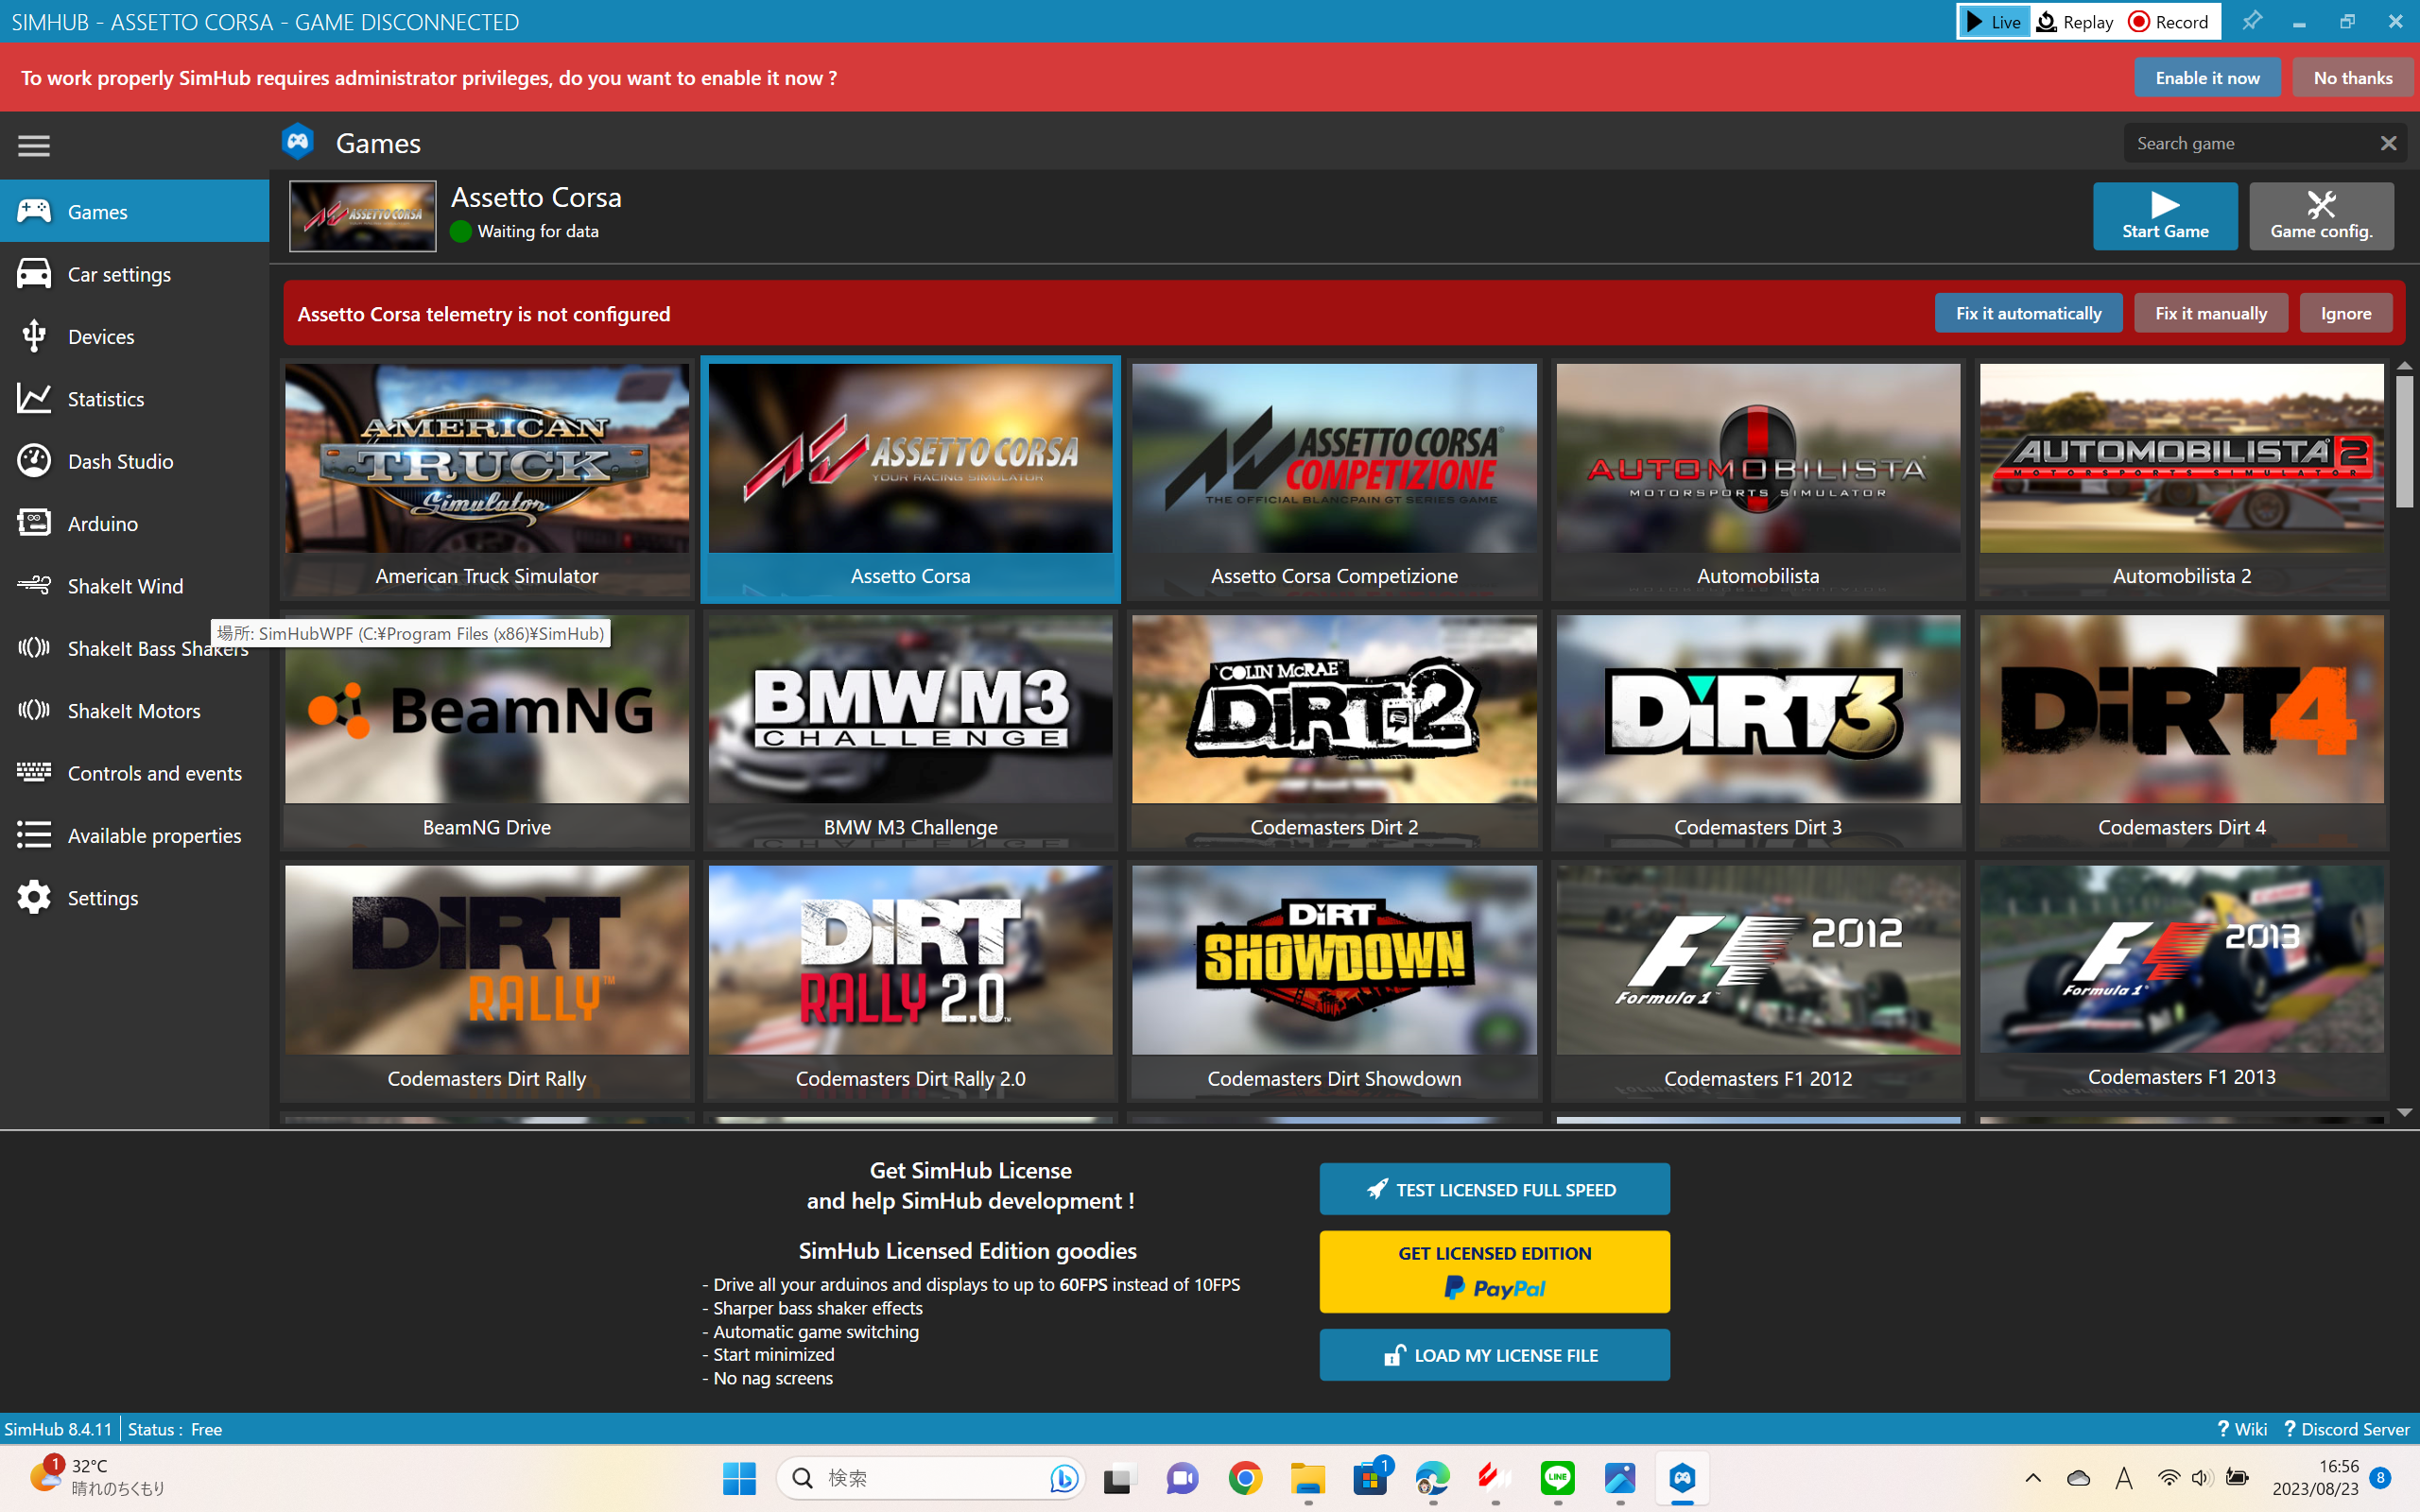Image resolution: width=2420 pixels, height=1512 pixels.
Task: Open Controls and events menu
Action: coord(154,773)
